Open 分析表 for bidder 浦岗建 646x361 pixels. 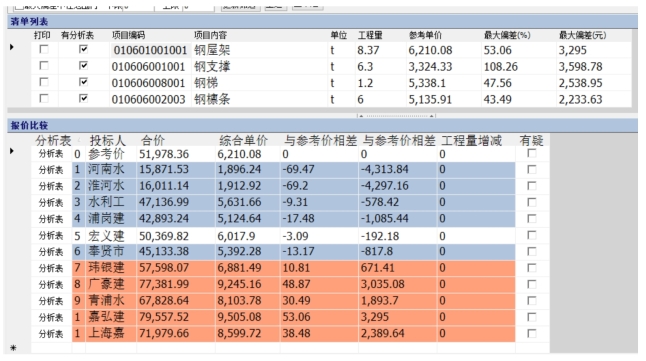[51, 219]
